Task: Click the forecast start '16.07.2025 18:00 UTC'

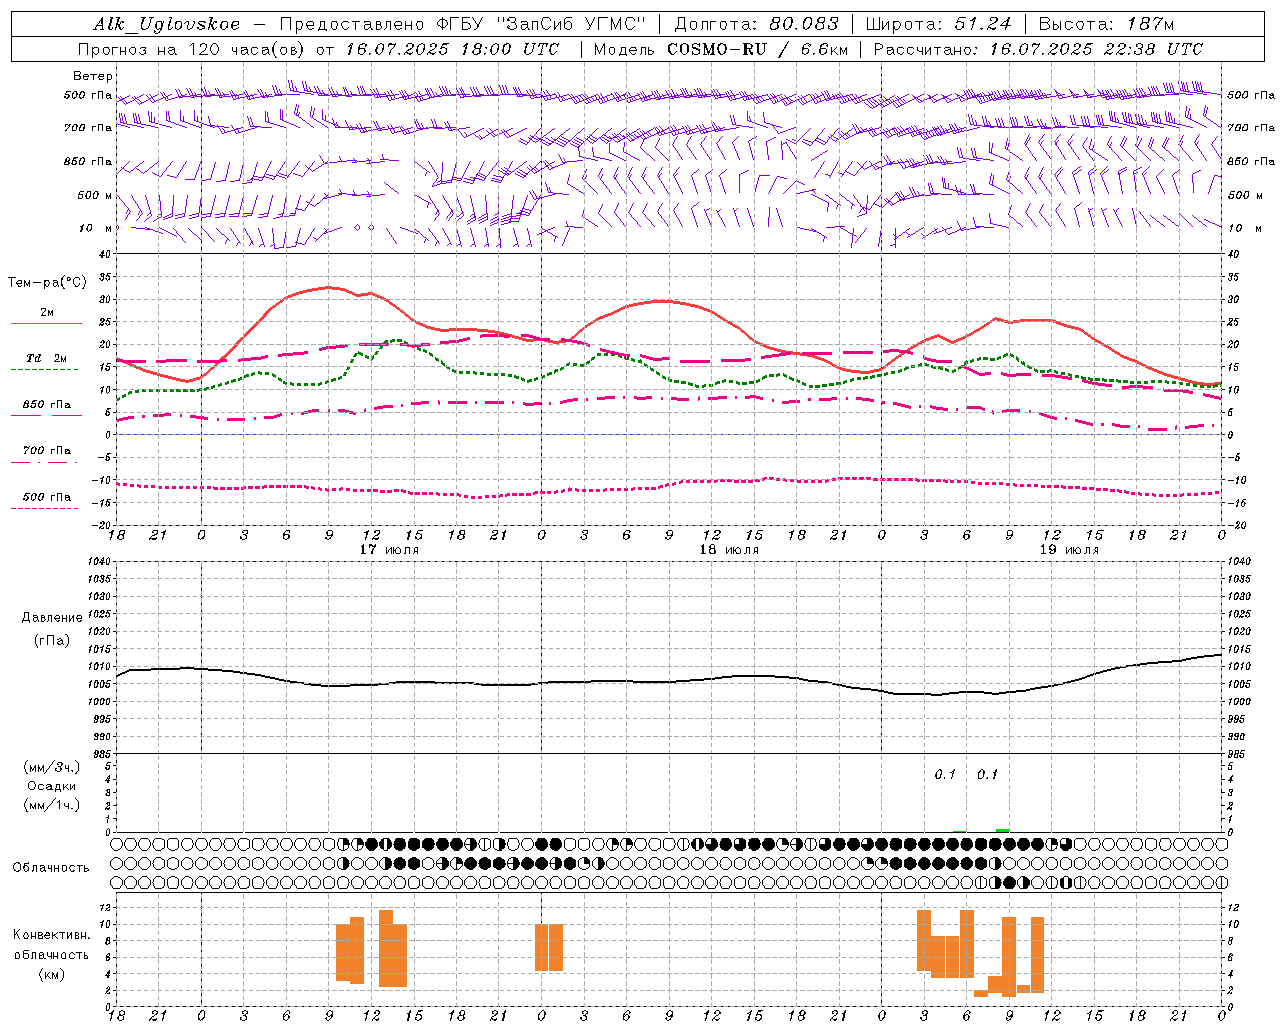Action: coord(452,49)
